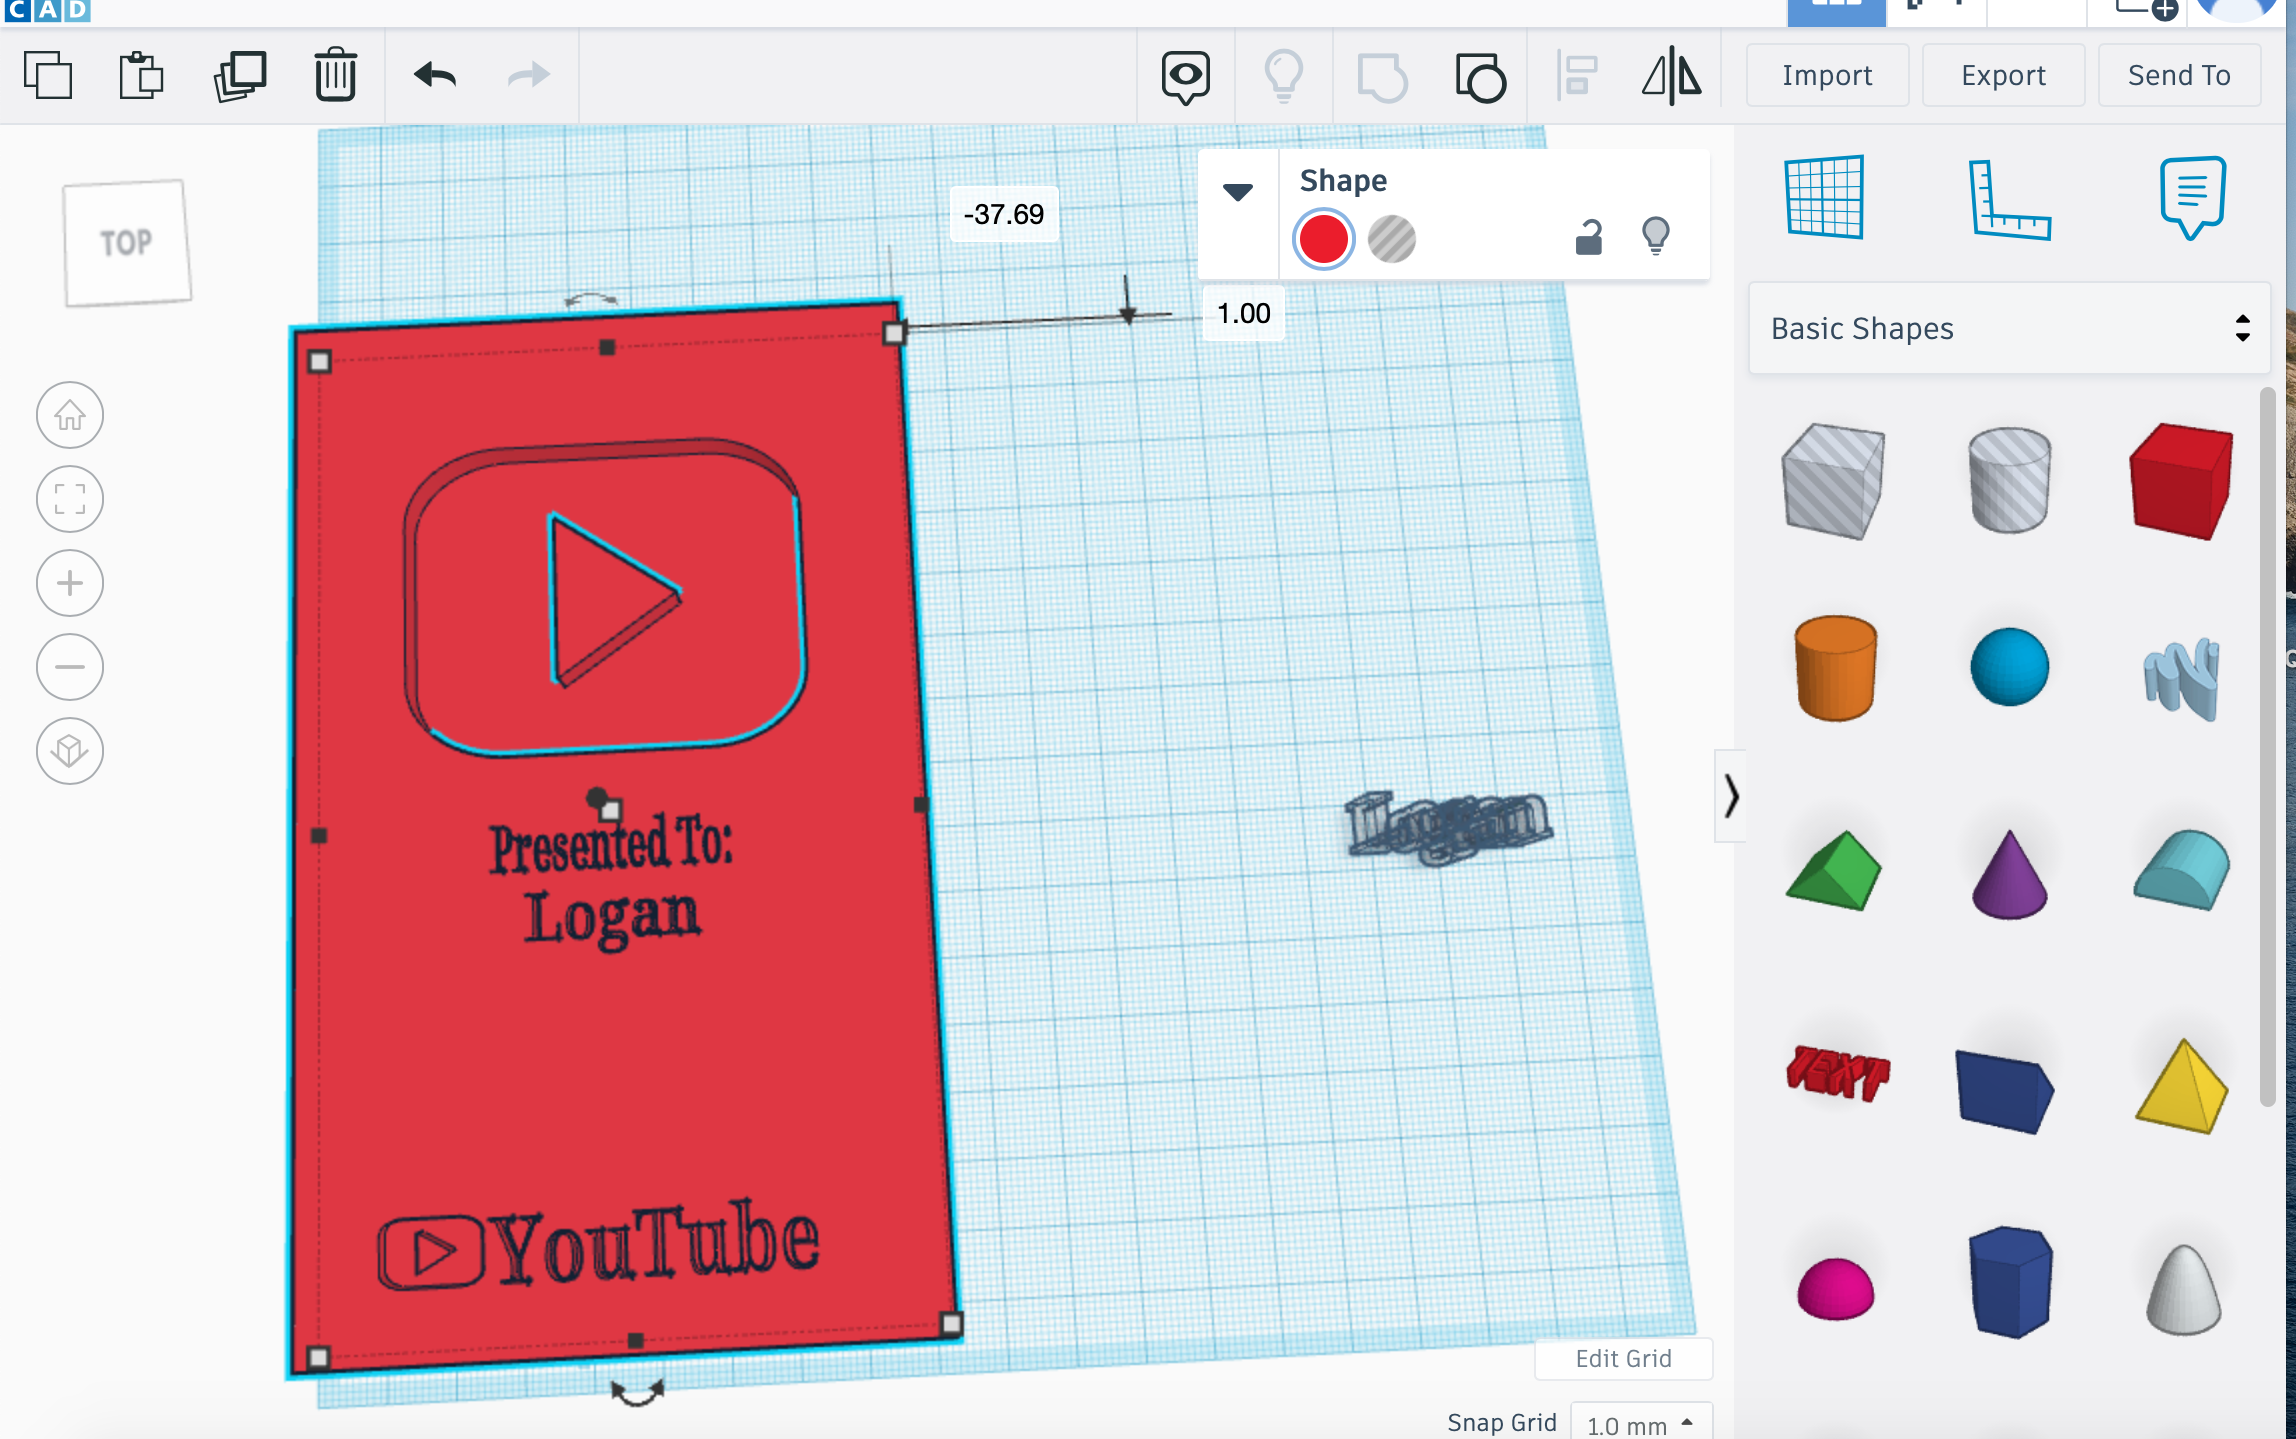
Task: Pick the green Roof shape
Action: coord(1834,871)
